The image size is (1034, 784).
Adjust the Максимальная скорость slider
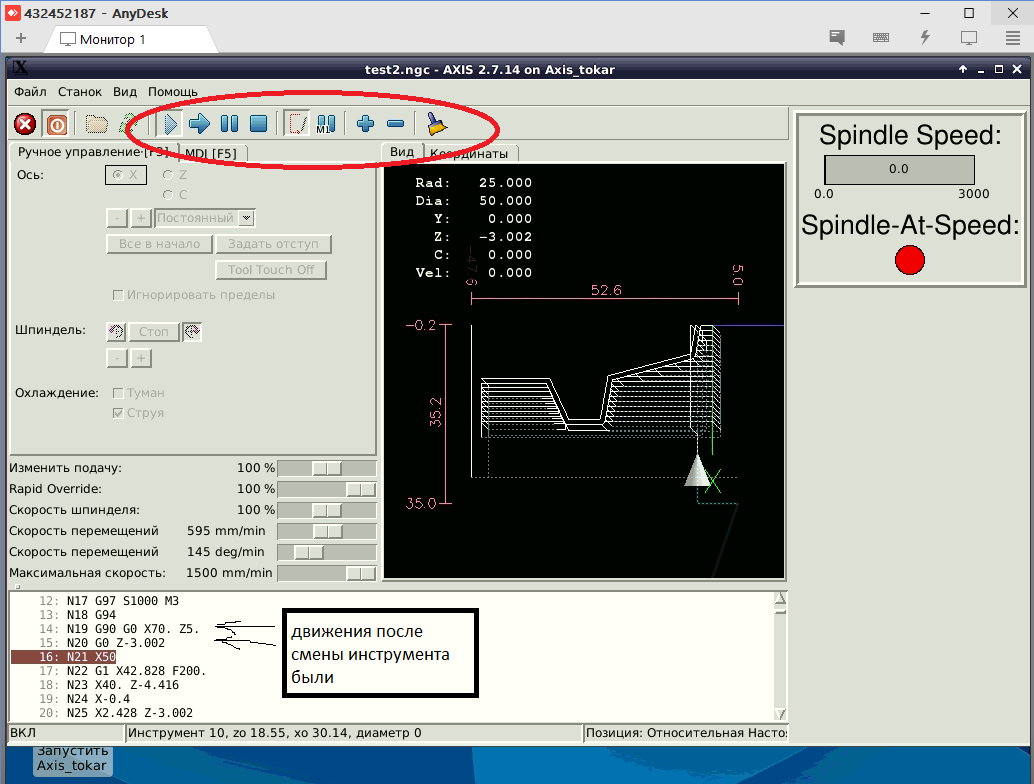click(360, 573)
